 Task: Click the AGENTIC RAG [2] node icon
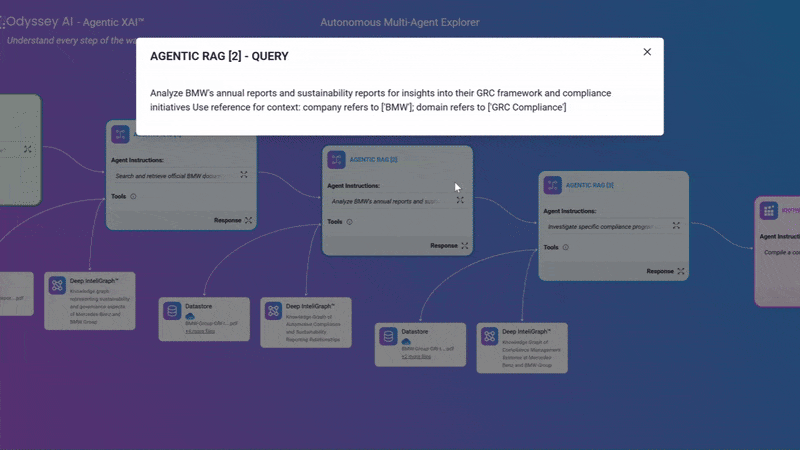pos(336,160)
